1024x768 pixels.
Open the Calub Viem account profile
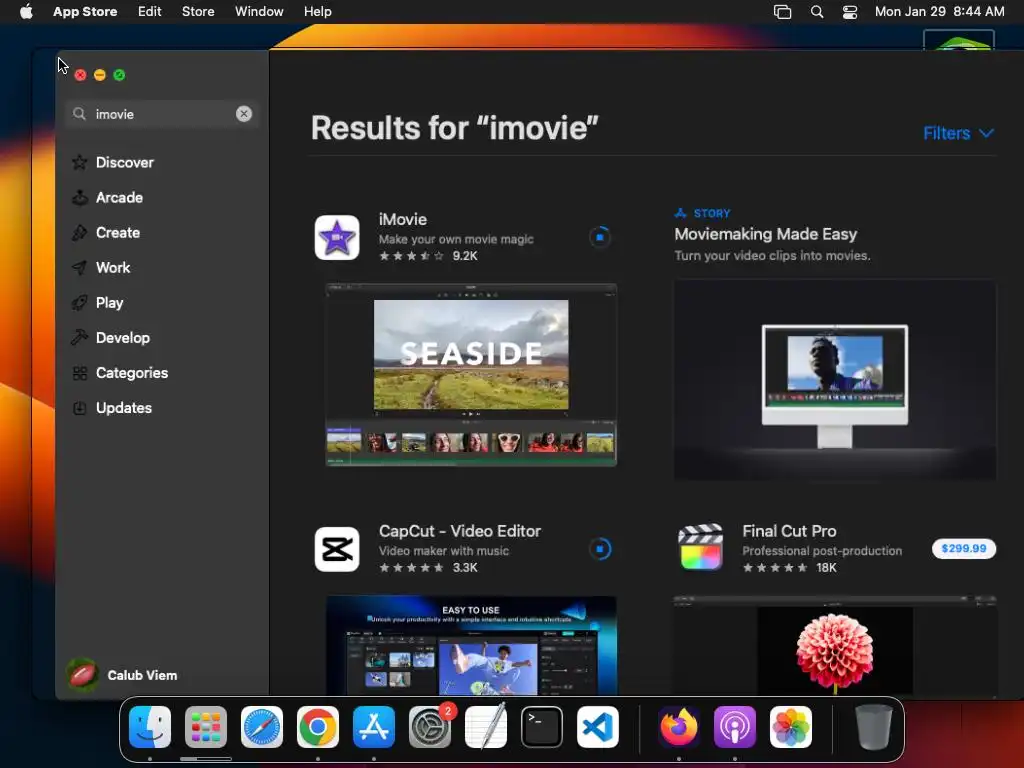123,675
